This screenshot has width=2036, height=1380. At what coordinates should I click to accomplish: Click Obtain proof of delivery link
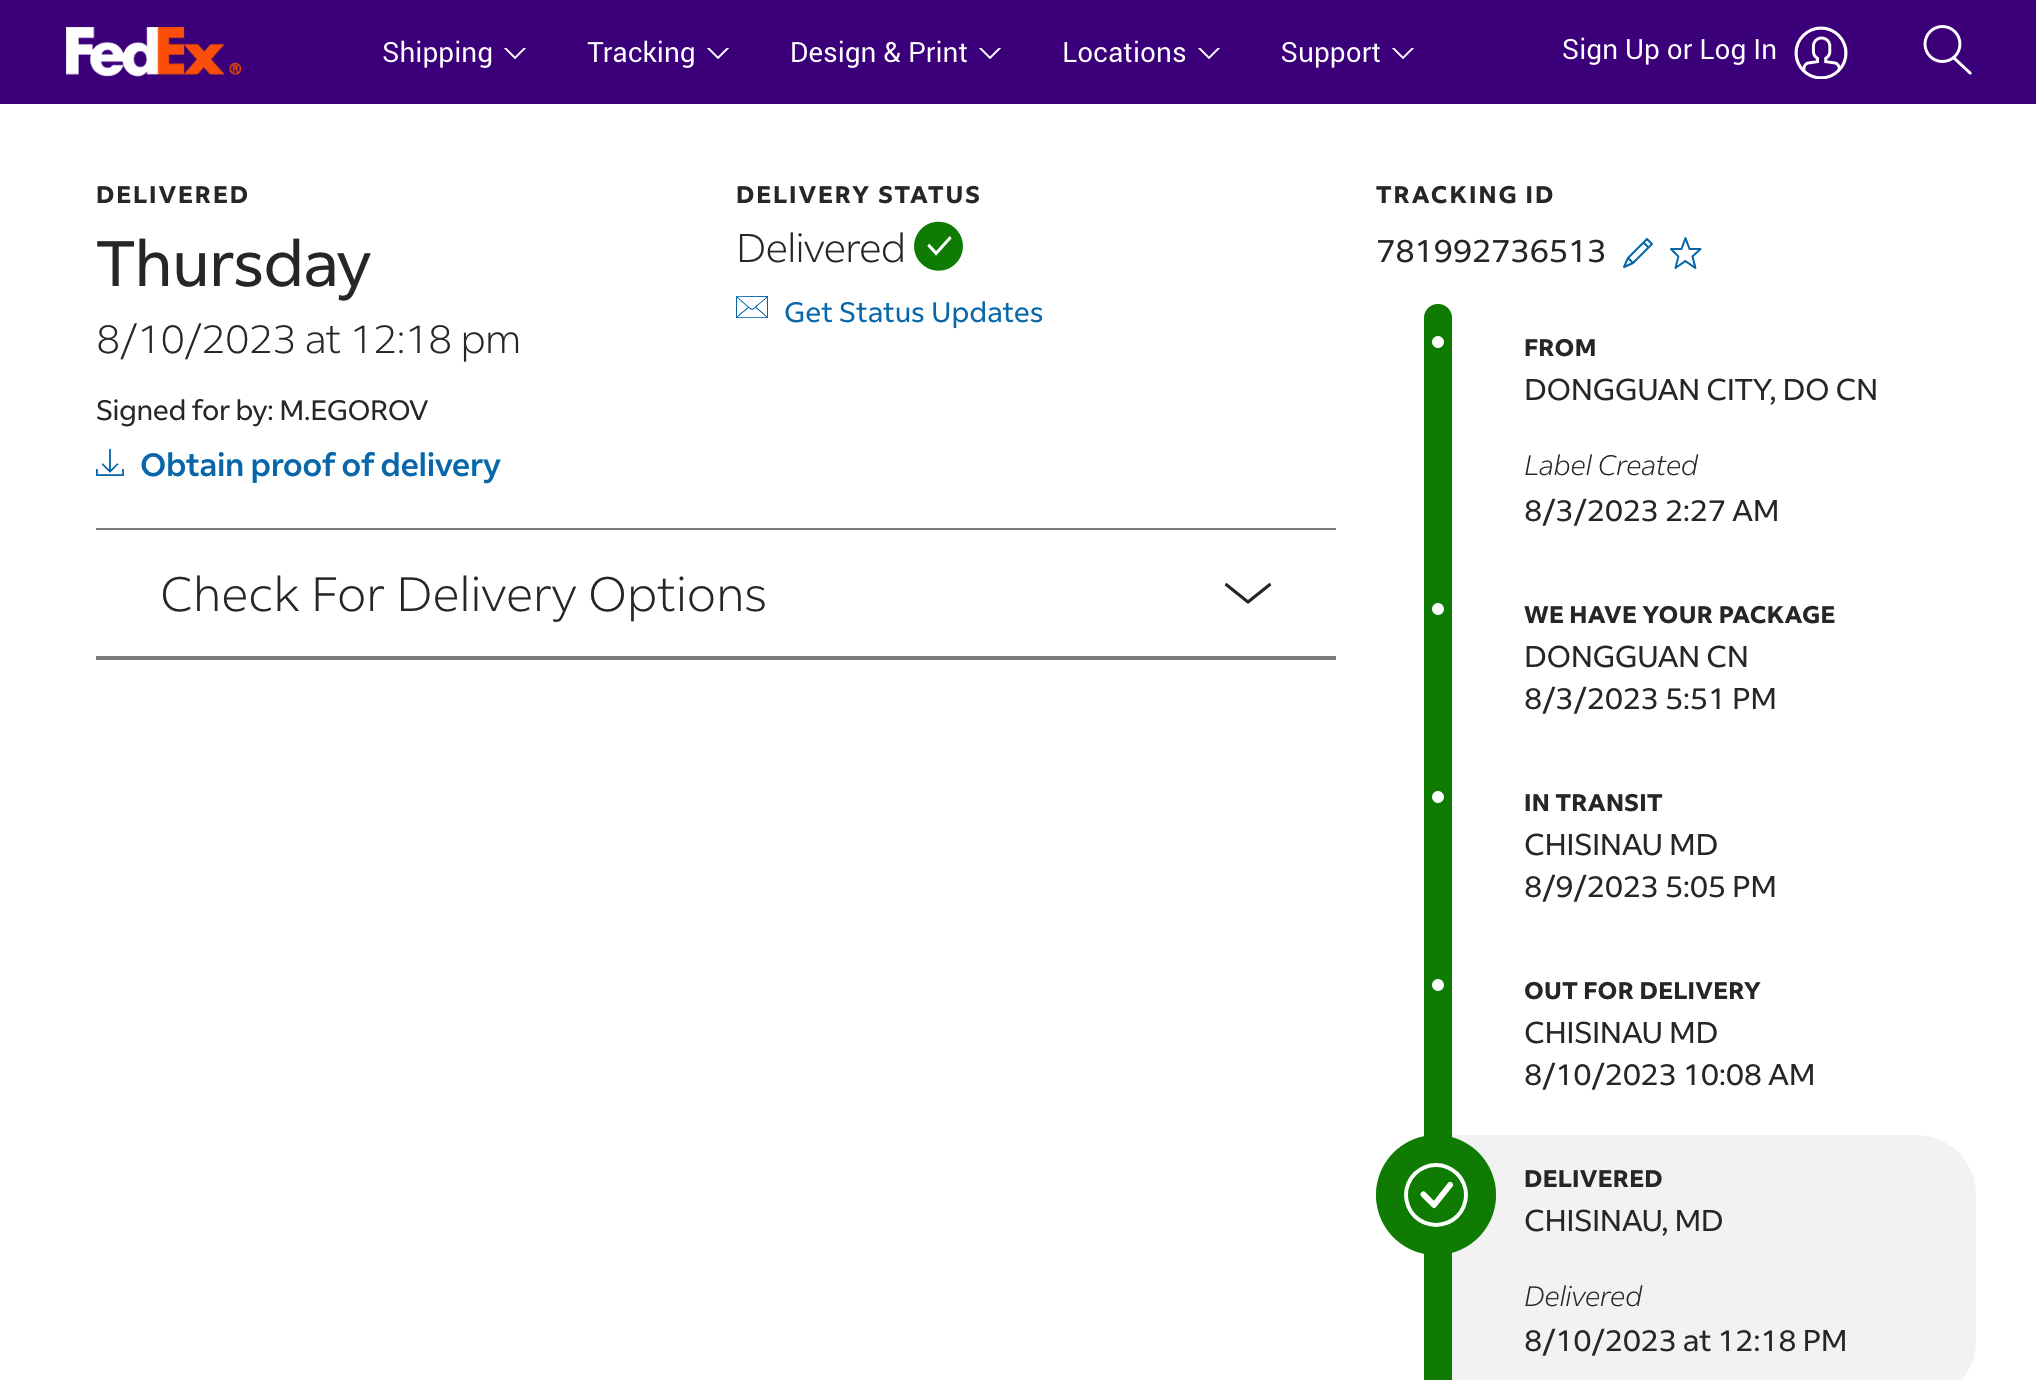(x=320, y=465)
